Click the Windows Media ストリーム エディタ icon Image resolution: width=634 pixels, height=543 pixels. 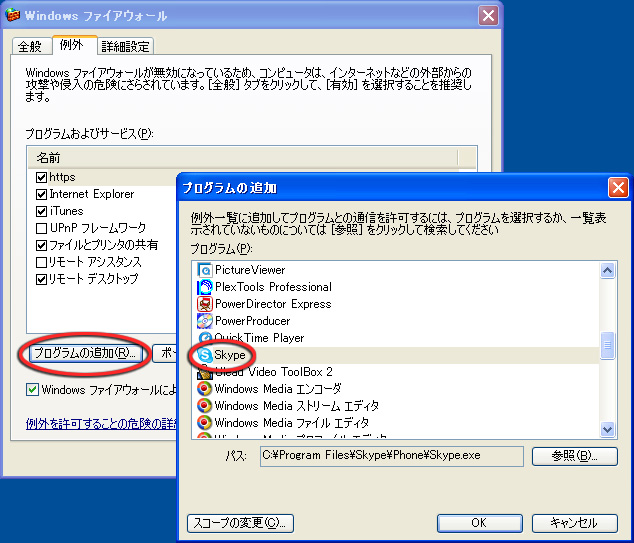(205, 406)
